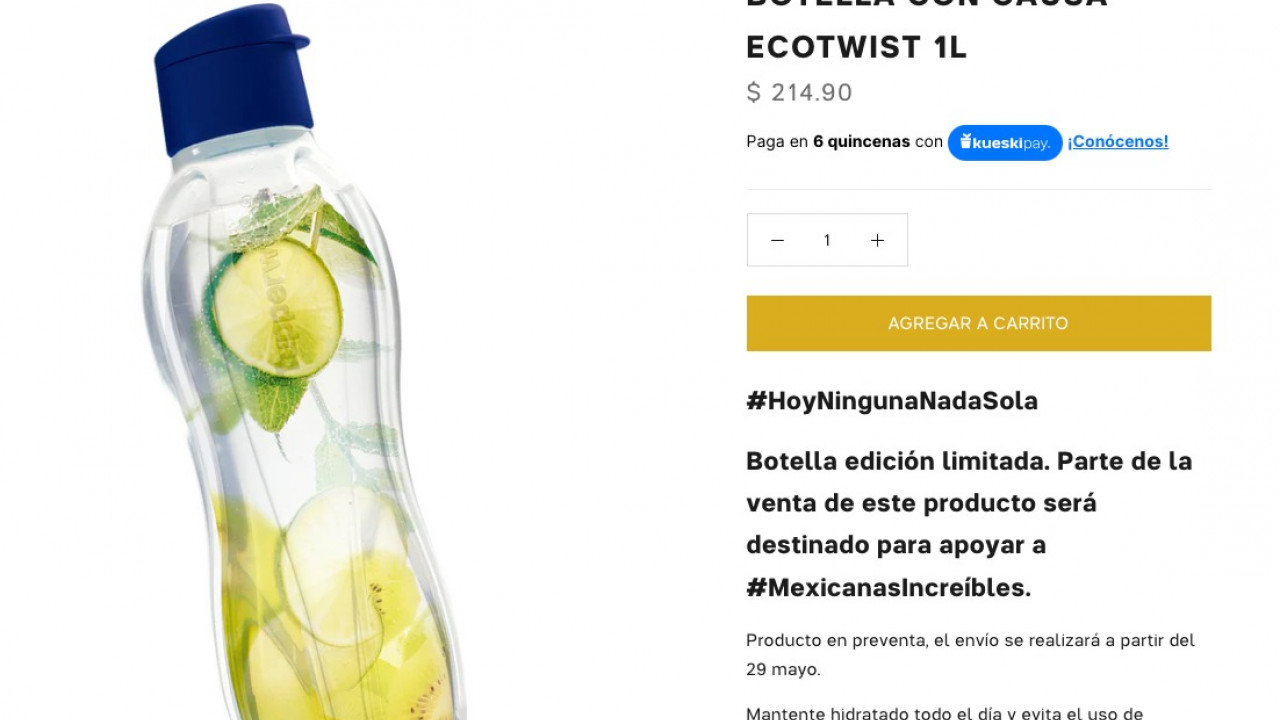Click 'Botella edición limitada' description heading
Image resolution: width=1280 pixels, height=720 pixels.
pyautogui.click(x=897, y=461)
